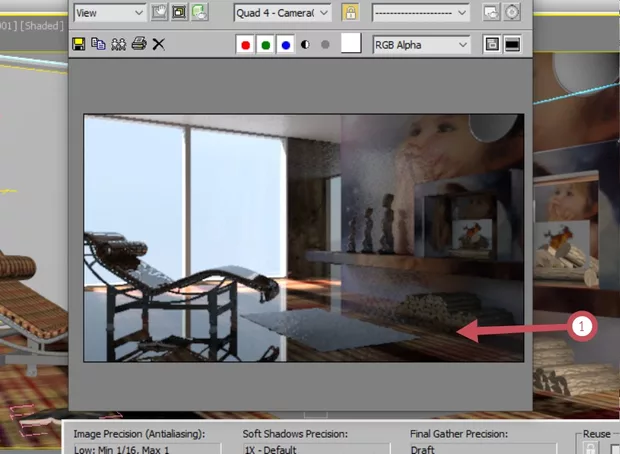The height and width of the screenshot is (454, 620).
Task: Click the white color swatch
Action: [350, 44]
